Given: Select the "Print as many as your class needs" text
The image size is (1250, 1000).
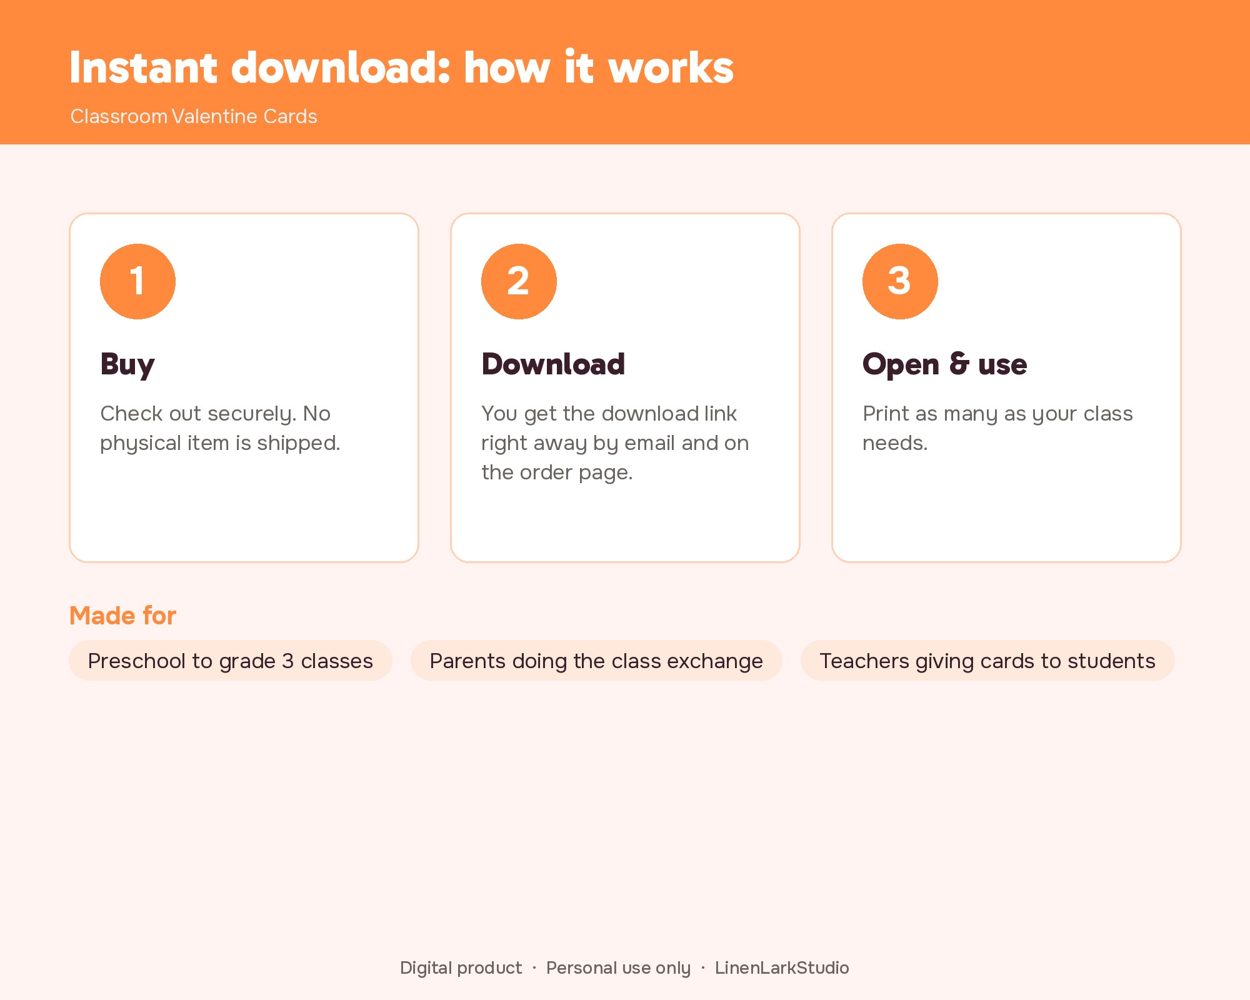Looking at the screenshot, I should (998, 428).
